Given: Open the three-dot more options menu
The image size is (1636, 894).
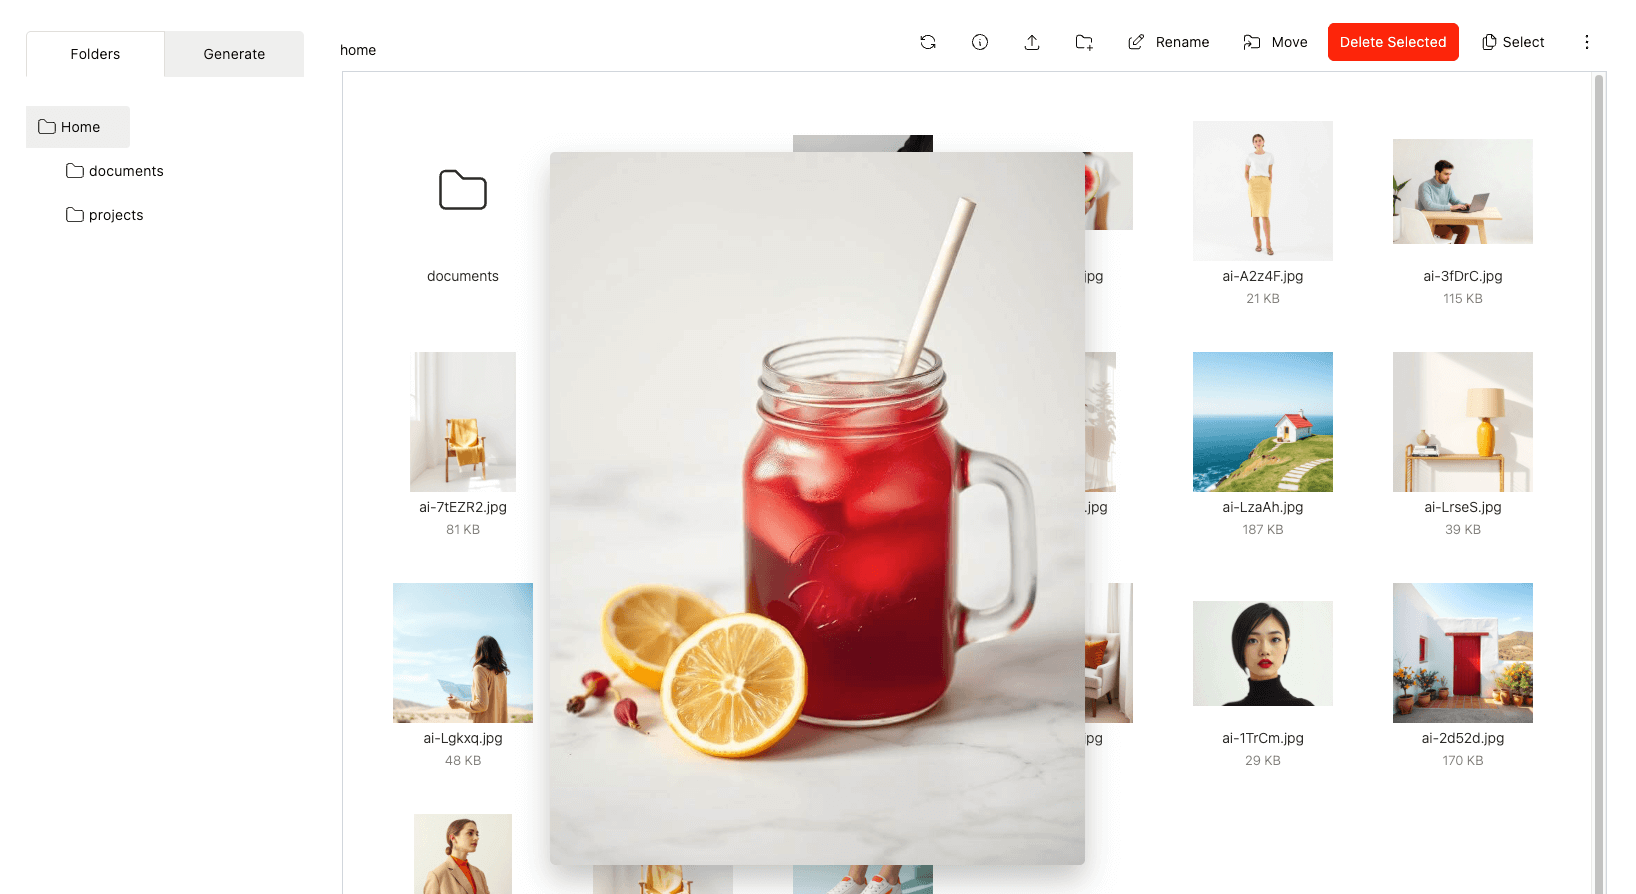Looking at the screenshot, I should 1586,42.
